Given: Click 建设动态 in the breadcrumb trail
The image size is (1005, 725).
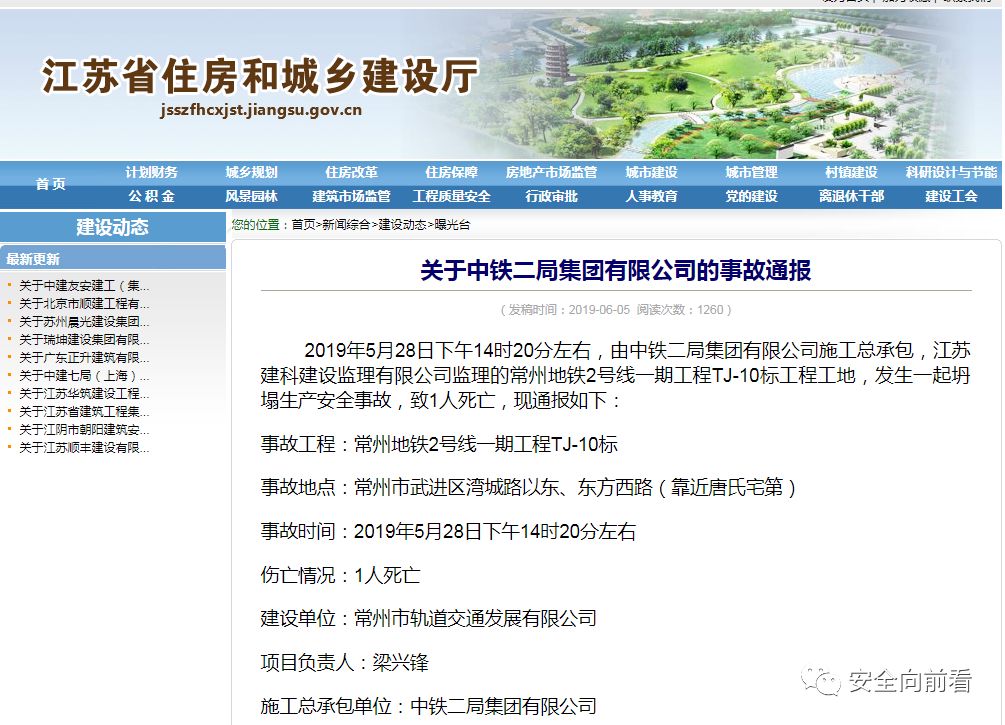Looking at the screenshot, I should [402, 225].
